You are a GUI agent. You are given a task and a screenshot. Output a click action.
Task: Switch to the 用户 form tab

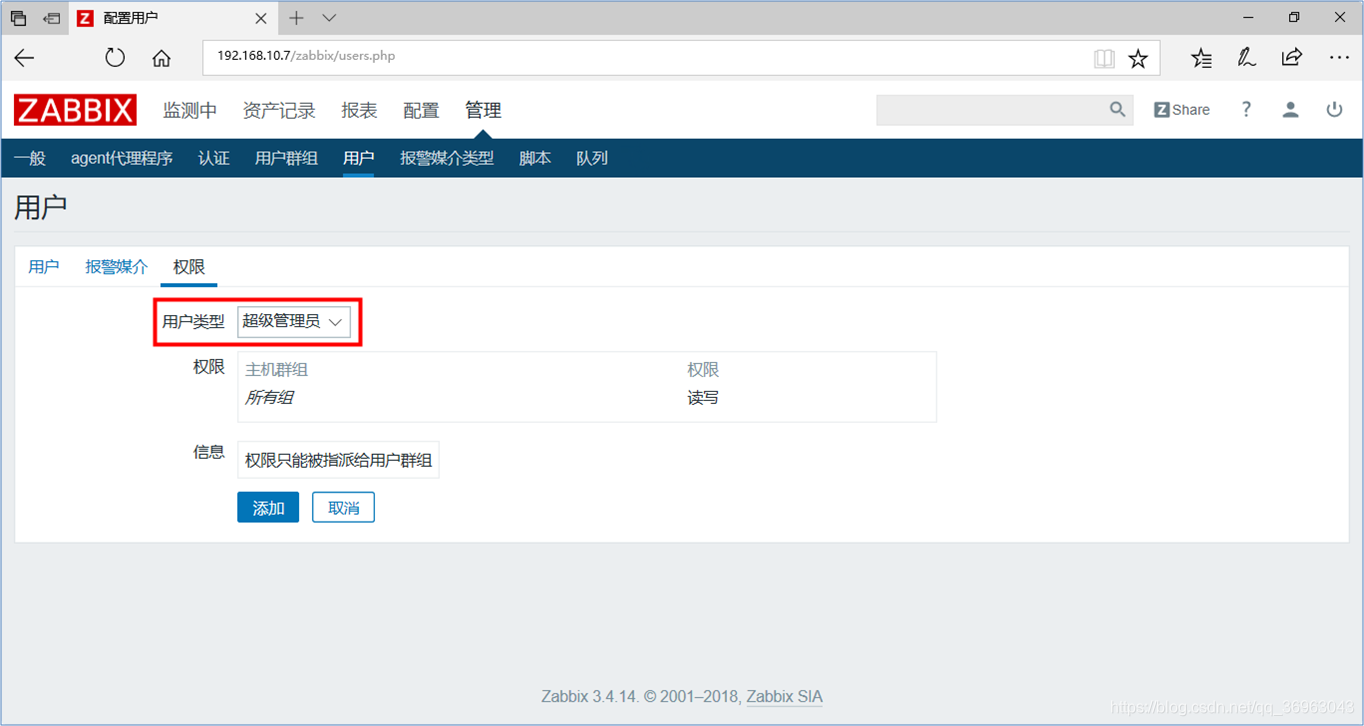[44, 266]
